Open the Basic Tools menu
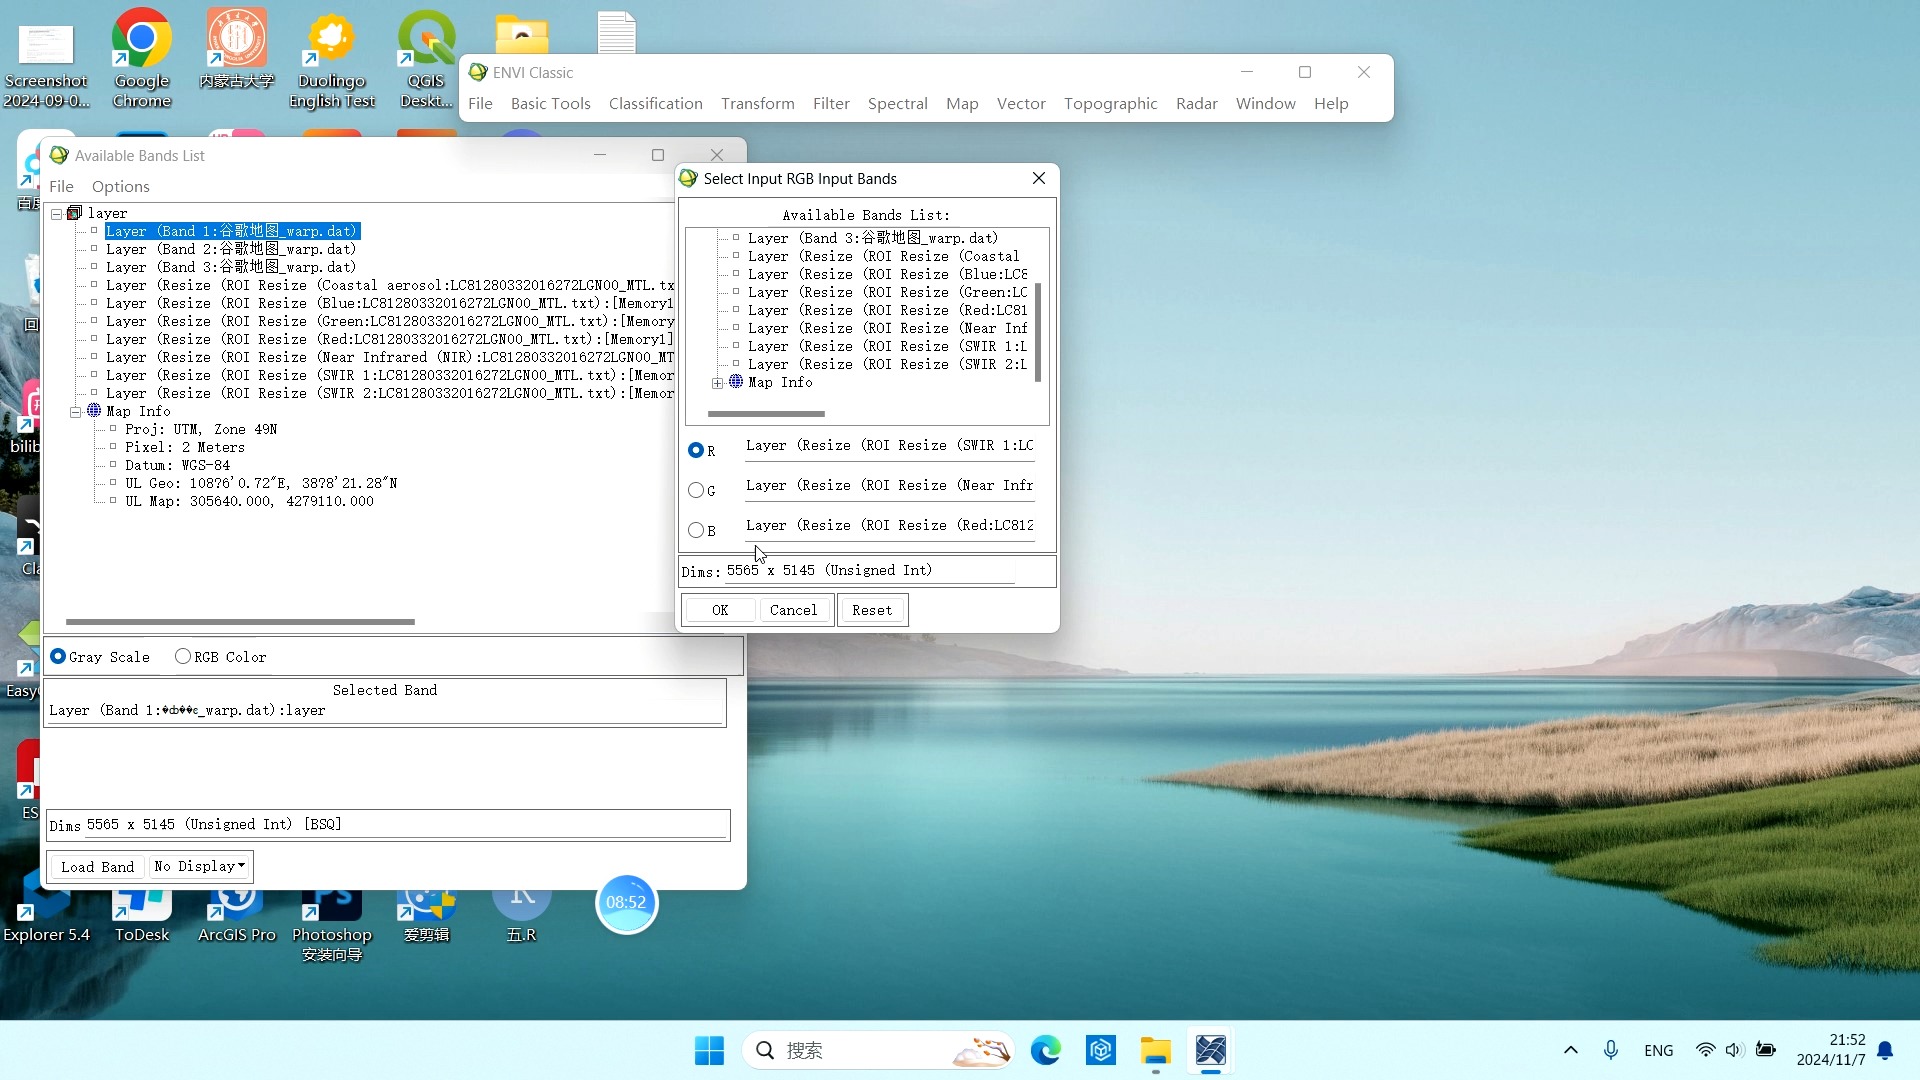Image resolution: width=1920 pixels, height=1080 pixels. coord(550,104)
